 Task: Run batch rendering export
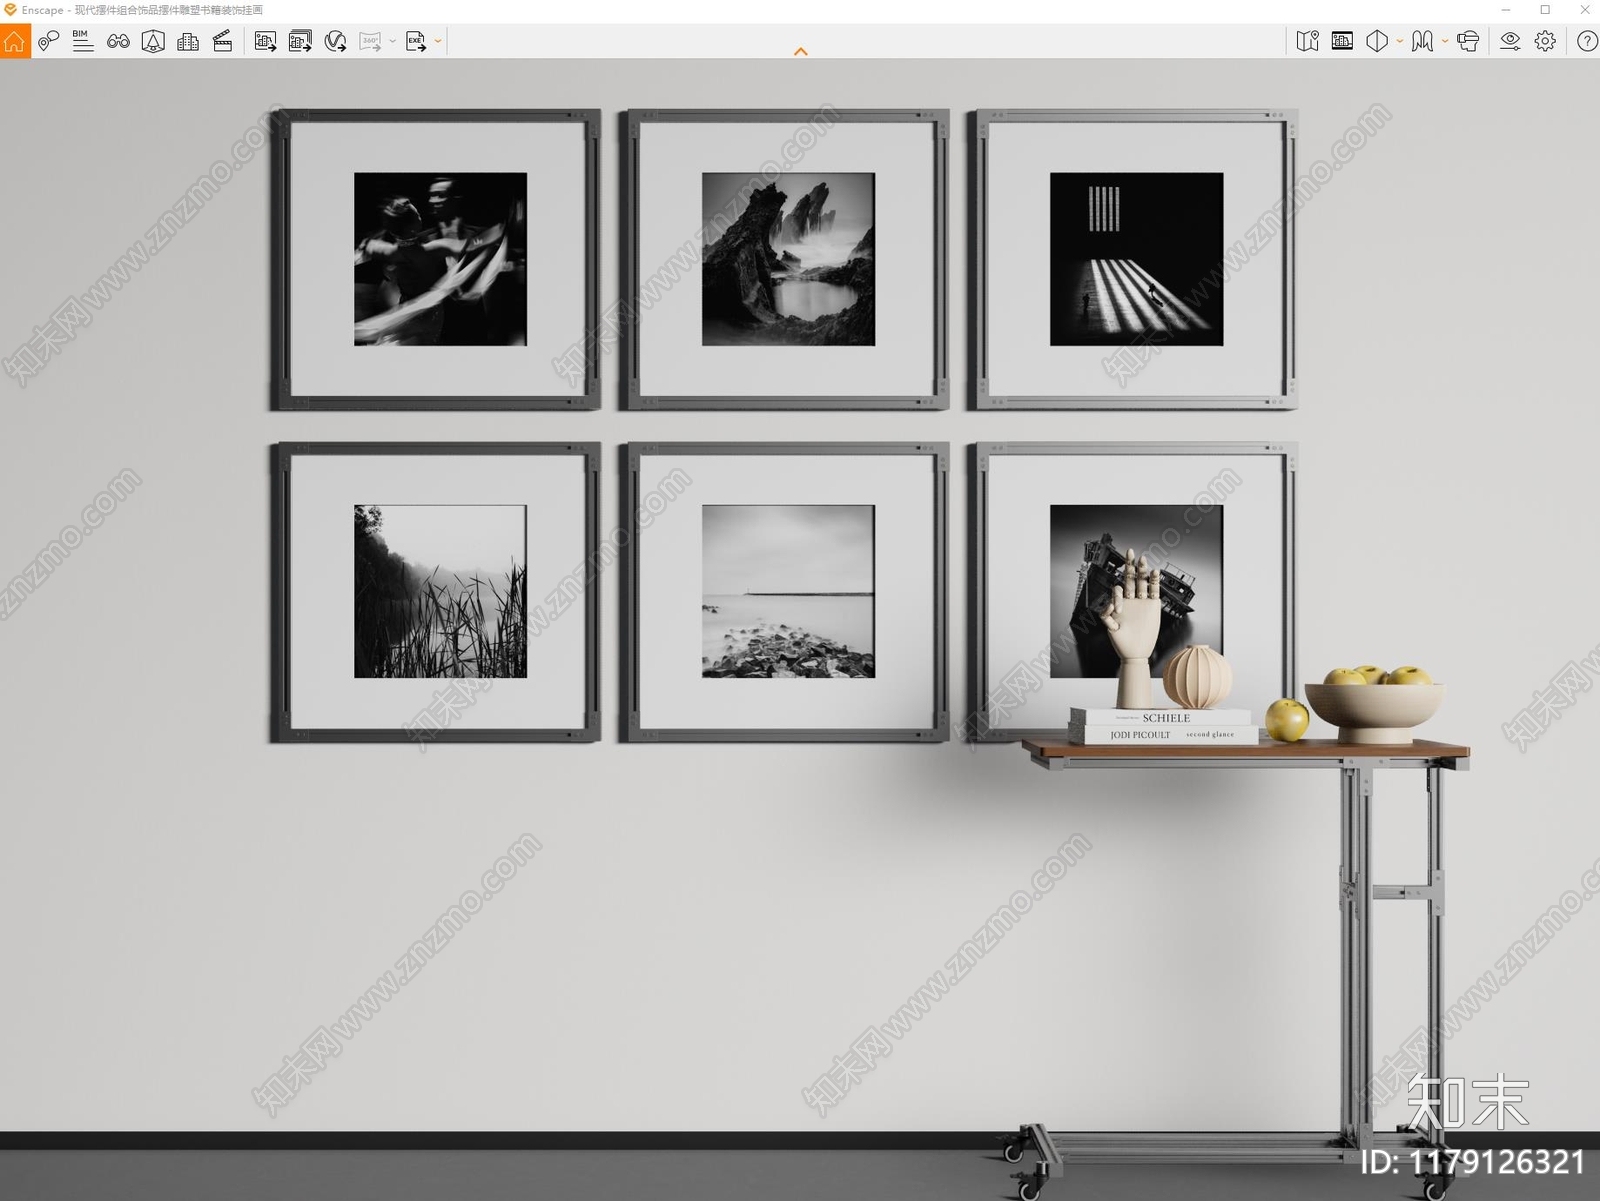pos(300,41)
